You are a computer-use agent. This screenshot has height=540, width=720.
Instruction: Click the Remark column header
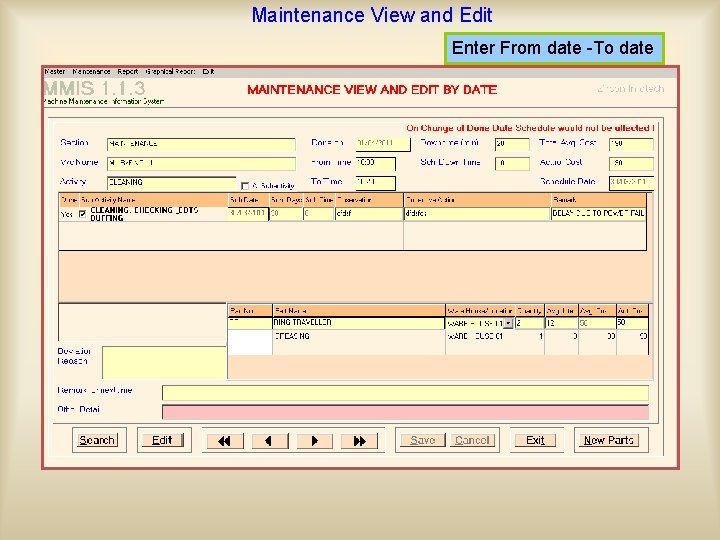click(598, 200)
